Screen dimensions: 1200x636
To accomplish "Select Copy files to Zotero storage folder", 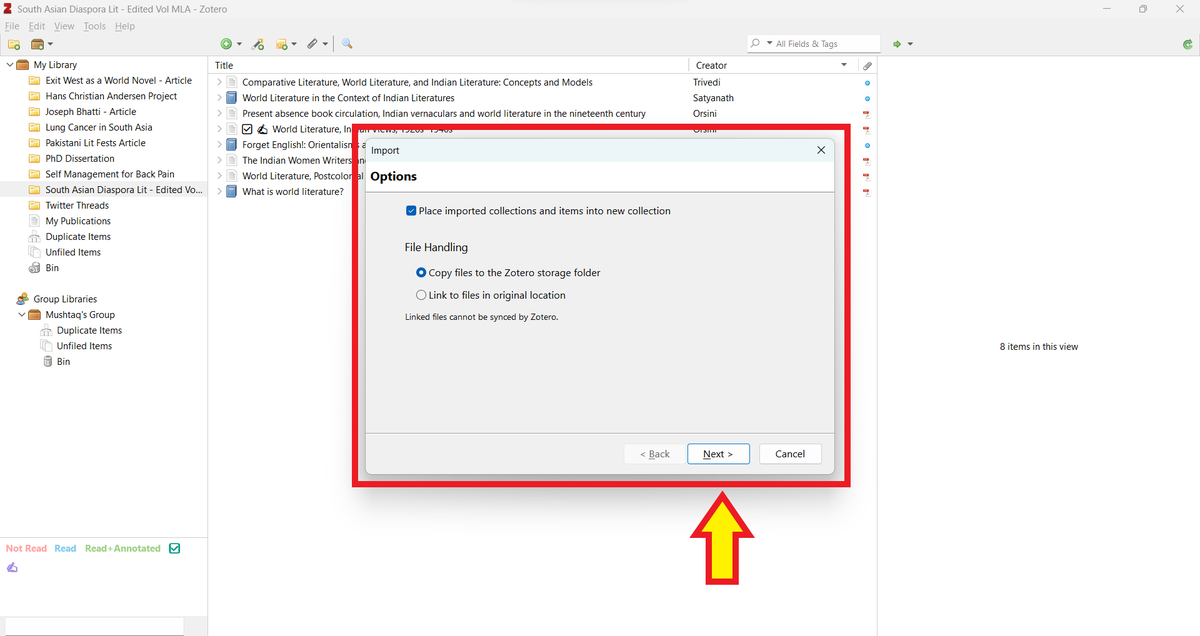I will tap(421, 273).
